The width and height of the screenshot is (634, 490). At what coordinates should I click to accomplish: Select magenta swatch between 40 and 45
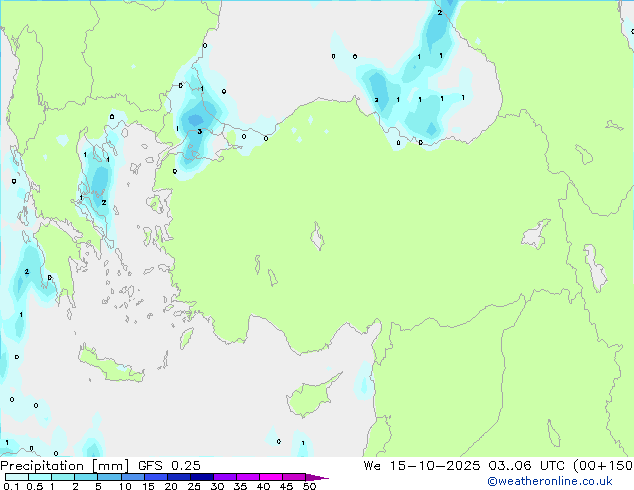[271, 477]
